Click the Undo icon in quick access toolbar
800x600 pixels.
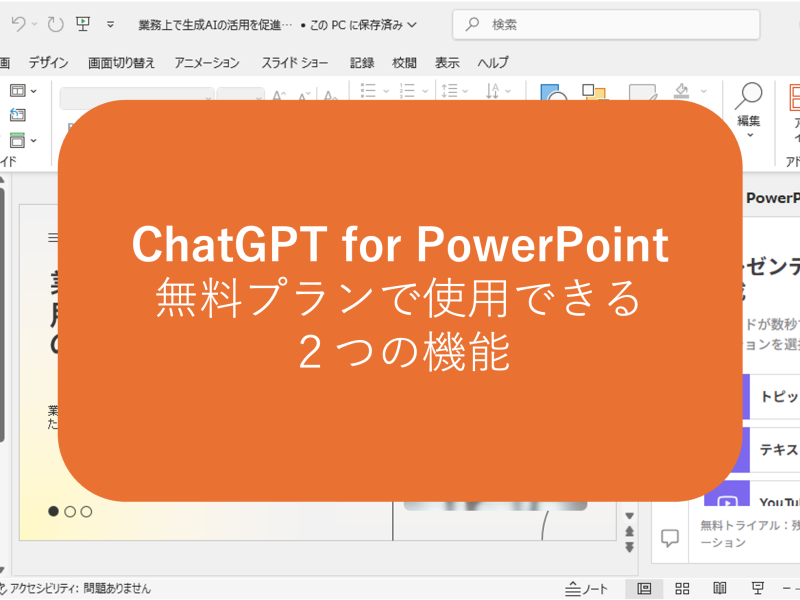point(16,23)
